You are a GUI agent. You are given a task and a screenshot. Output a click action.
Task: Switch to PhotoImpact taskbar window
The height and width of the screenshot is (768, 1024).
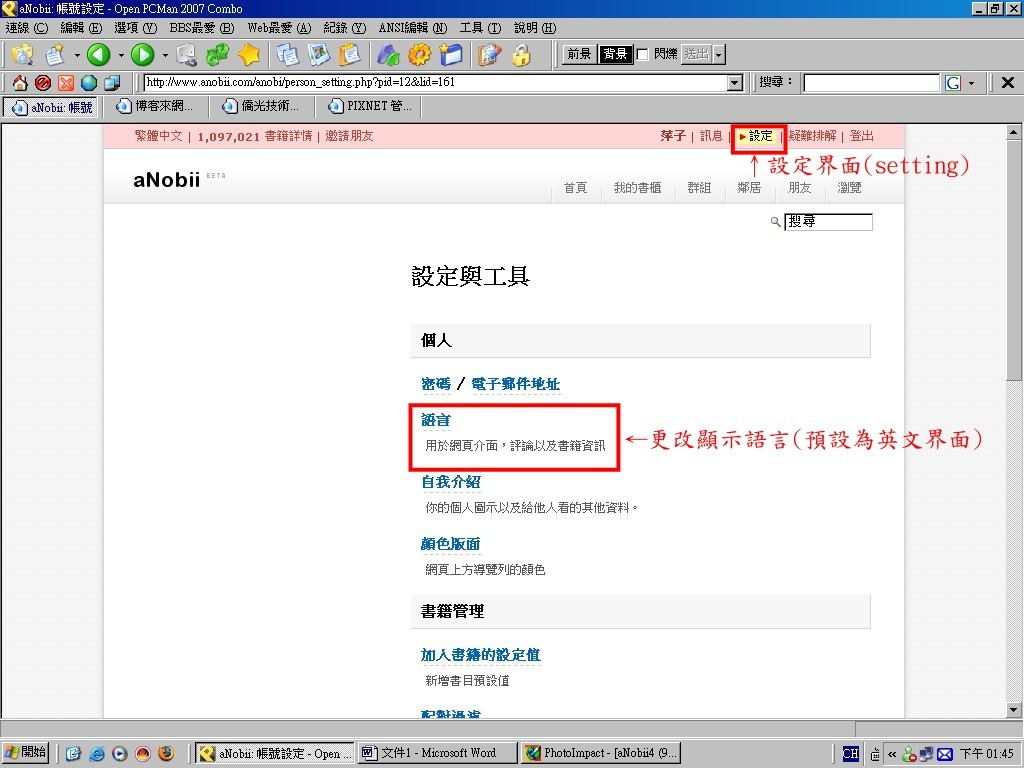pos(601,753)
